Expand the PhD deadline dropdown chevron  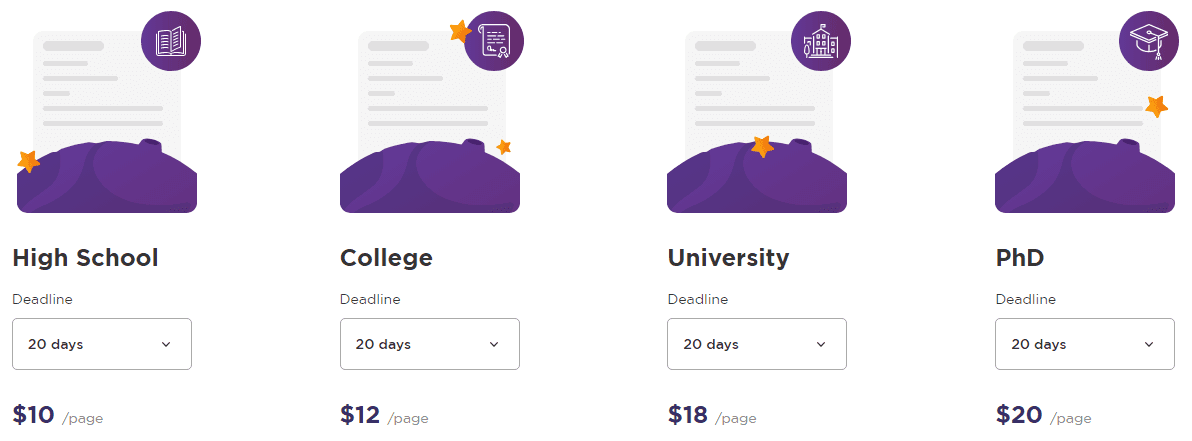tap(1149, 344)
